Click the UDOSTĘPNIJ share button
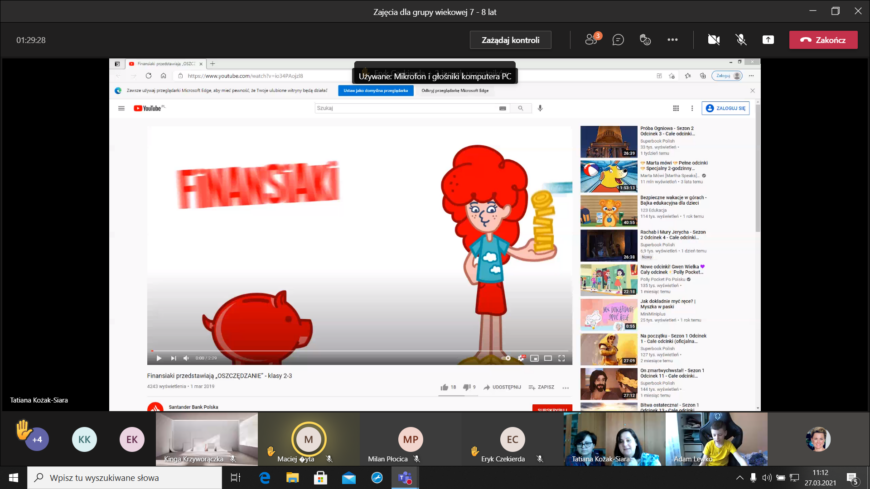Viewport: 870px width, 489px height. pyautogui.click(x=502, y=387)
